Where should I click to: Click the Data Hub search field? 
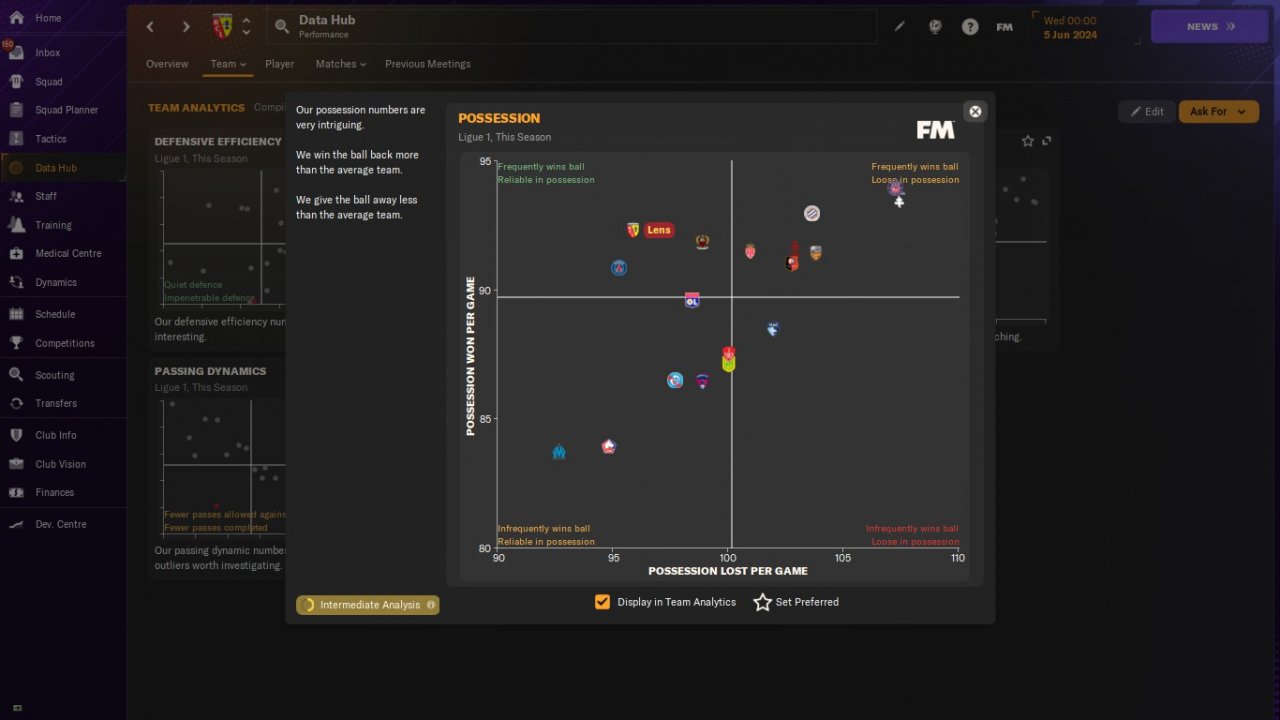[572, 27]
